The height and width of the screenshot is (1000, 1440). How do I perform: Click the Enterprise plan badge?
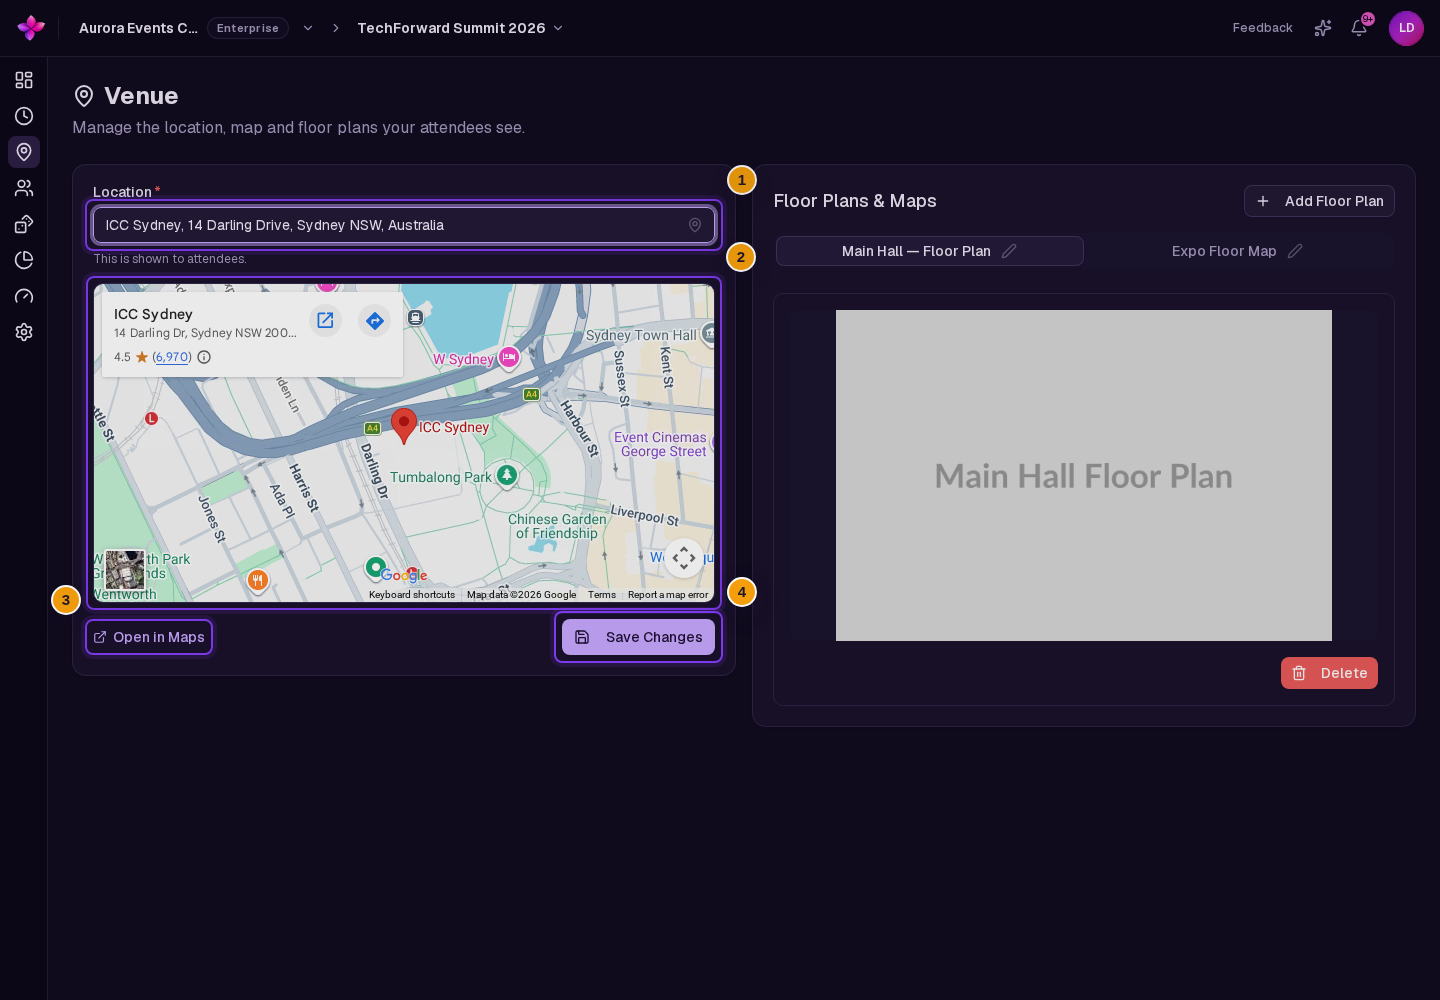[248, 28]
